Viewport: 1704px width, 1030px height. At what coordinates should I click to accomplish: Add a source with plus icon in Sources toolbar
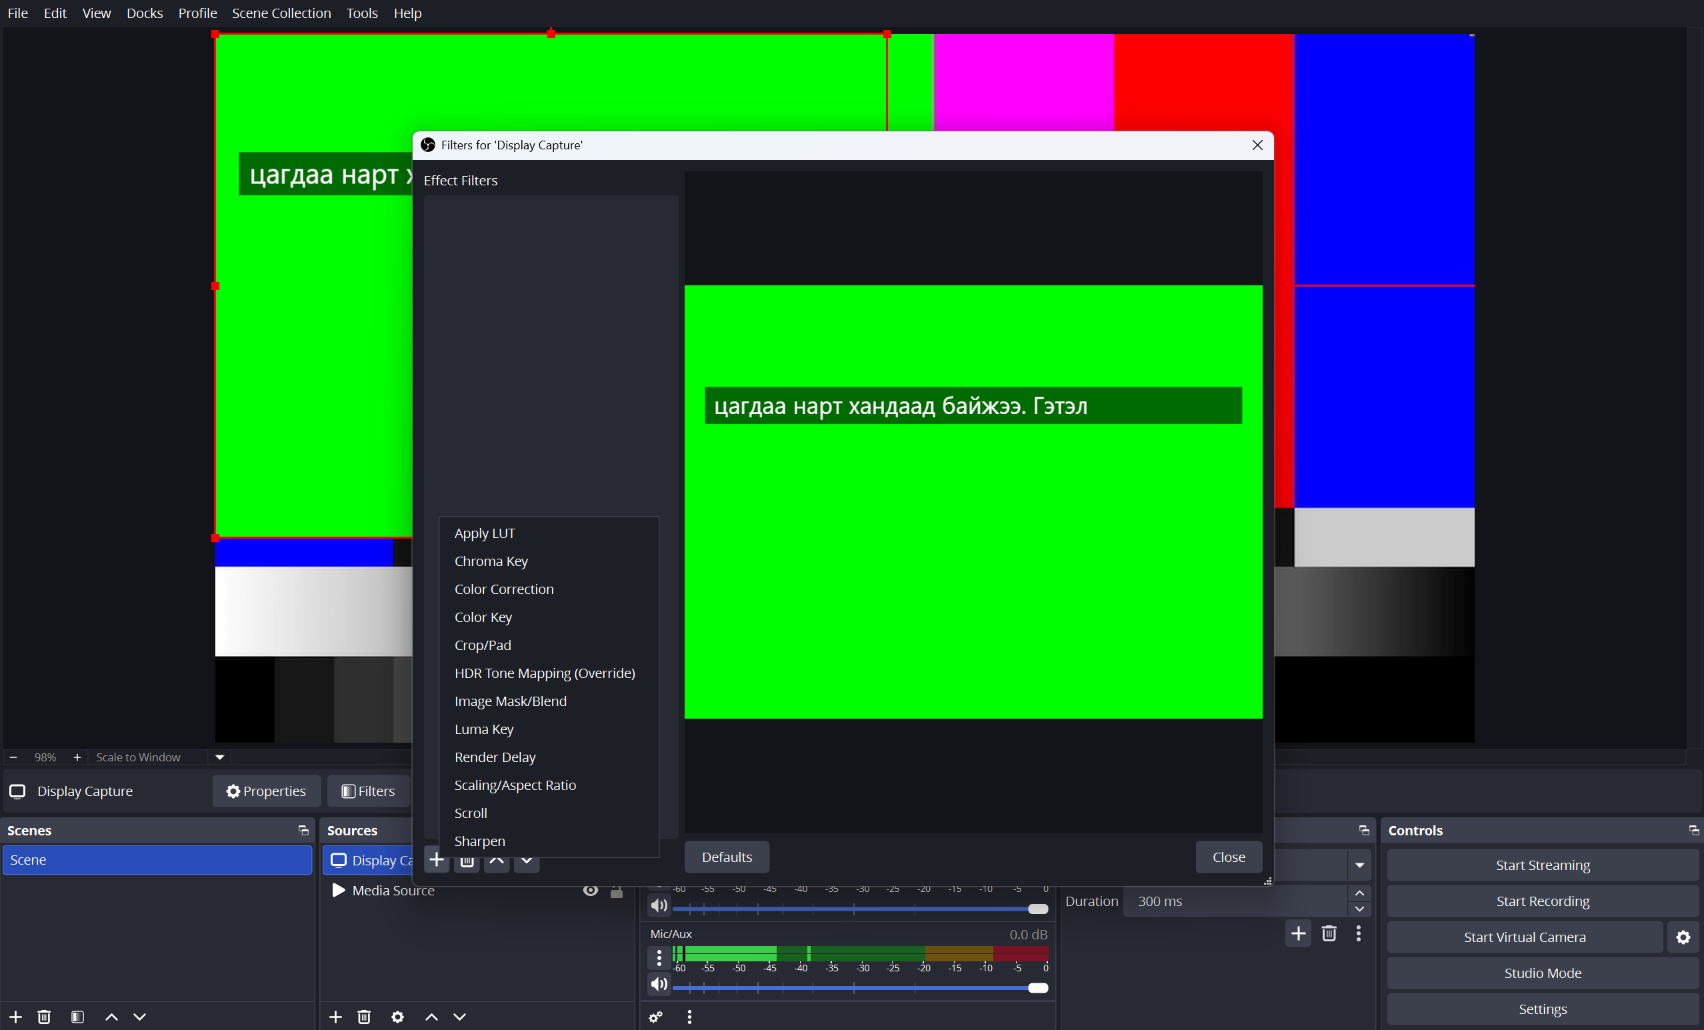336,1017
